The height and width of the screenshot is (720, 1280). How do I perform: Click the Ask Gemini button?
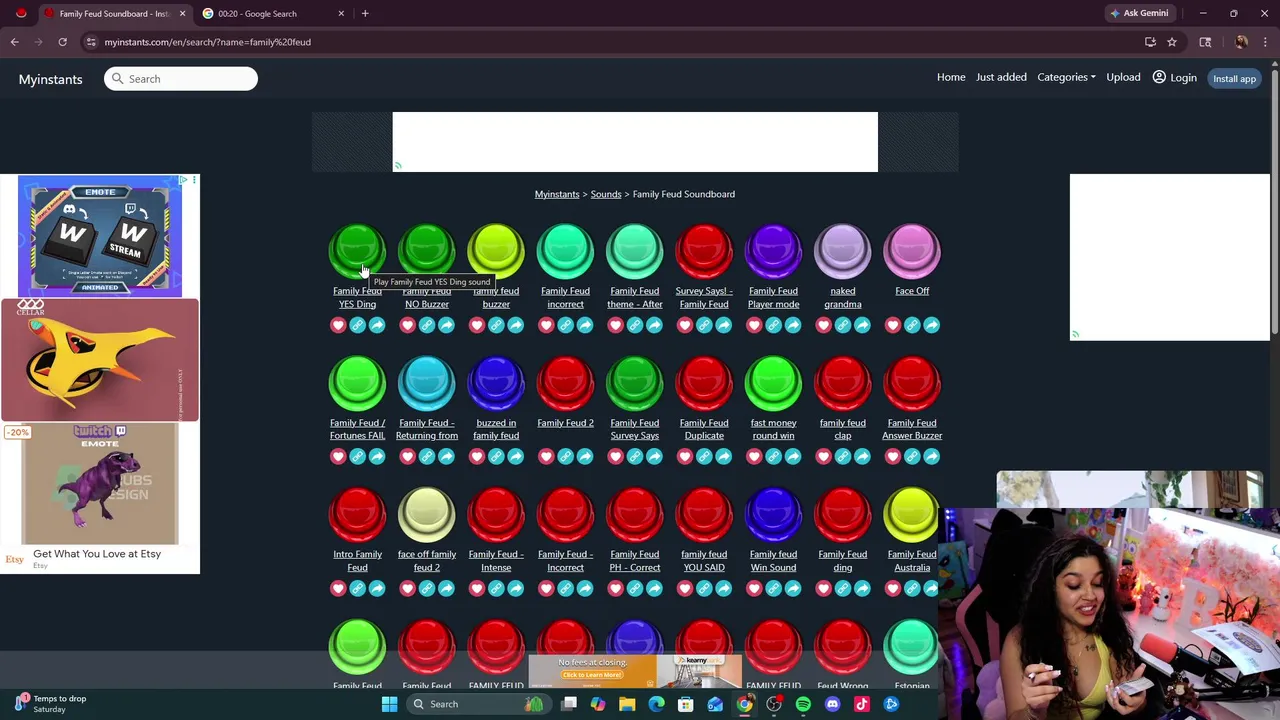coord(1138,13)
